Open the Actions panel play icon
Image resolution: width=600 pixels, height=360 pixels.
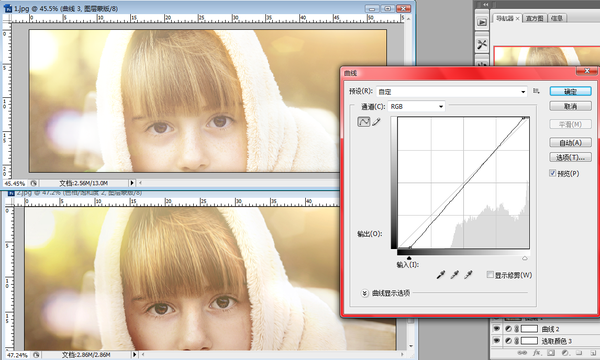(x=482, y=22)
